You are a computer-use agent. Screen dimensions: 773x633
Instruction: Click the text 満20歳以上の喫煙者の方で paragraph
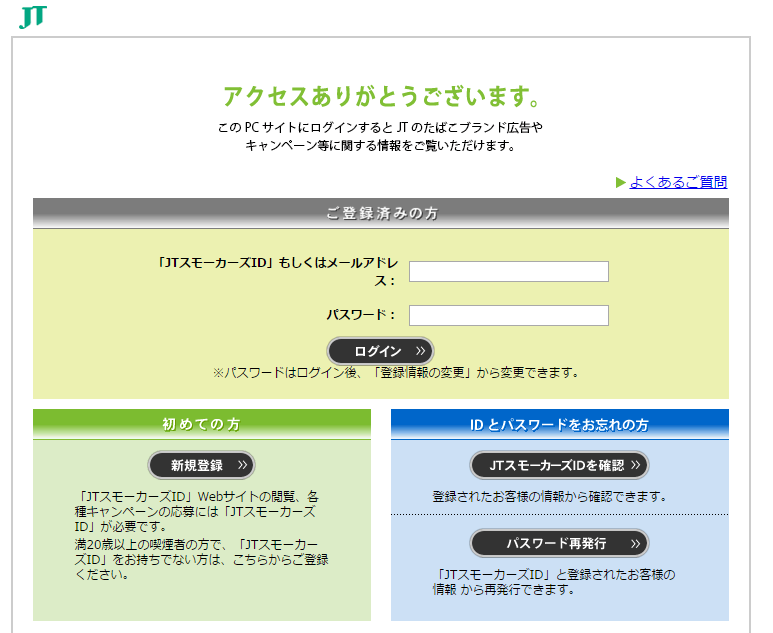click(x=201, y=560)
